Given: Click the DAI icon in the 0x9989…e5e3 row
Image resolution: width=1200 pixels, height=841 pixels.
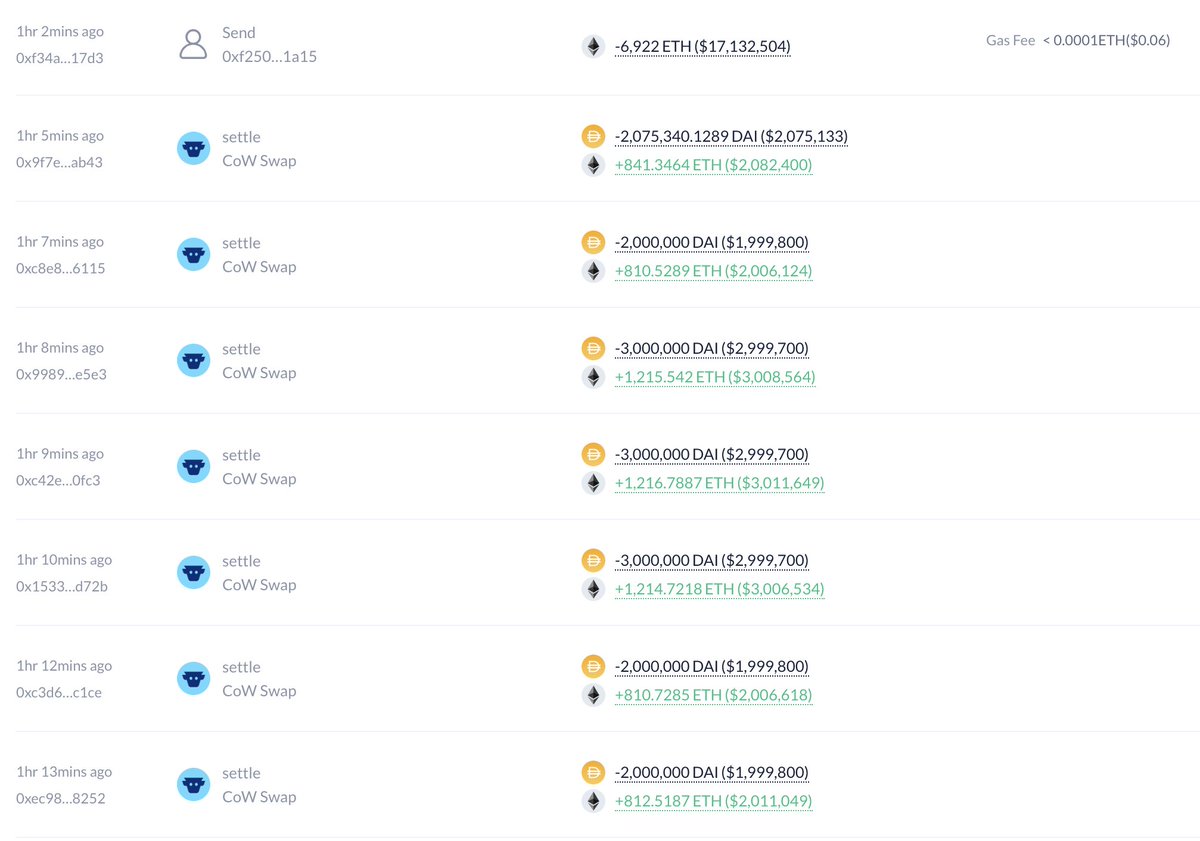Looking at the screenshot, I should pyautogui.click(x=593, y=348).
